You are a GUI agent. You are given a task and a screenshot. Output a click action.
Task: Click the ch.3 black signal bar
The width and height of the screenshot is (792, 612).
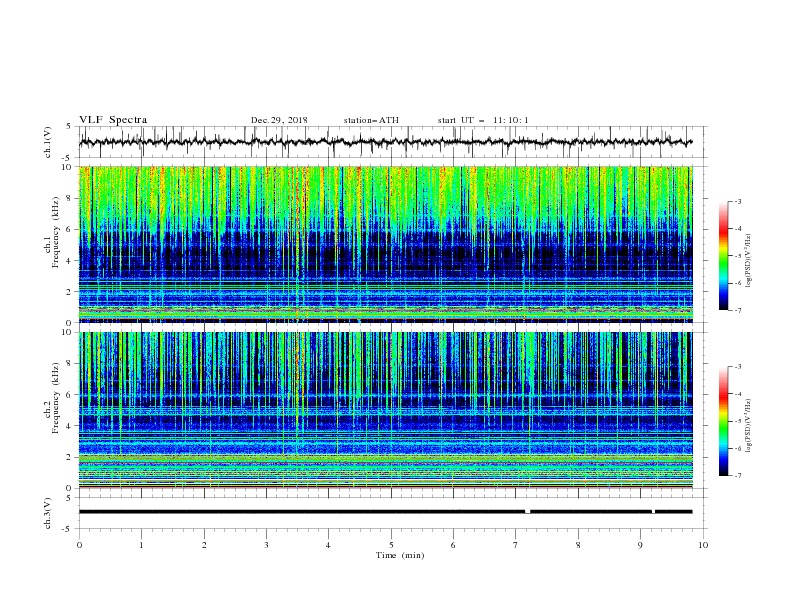(x=385, y=512)
